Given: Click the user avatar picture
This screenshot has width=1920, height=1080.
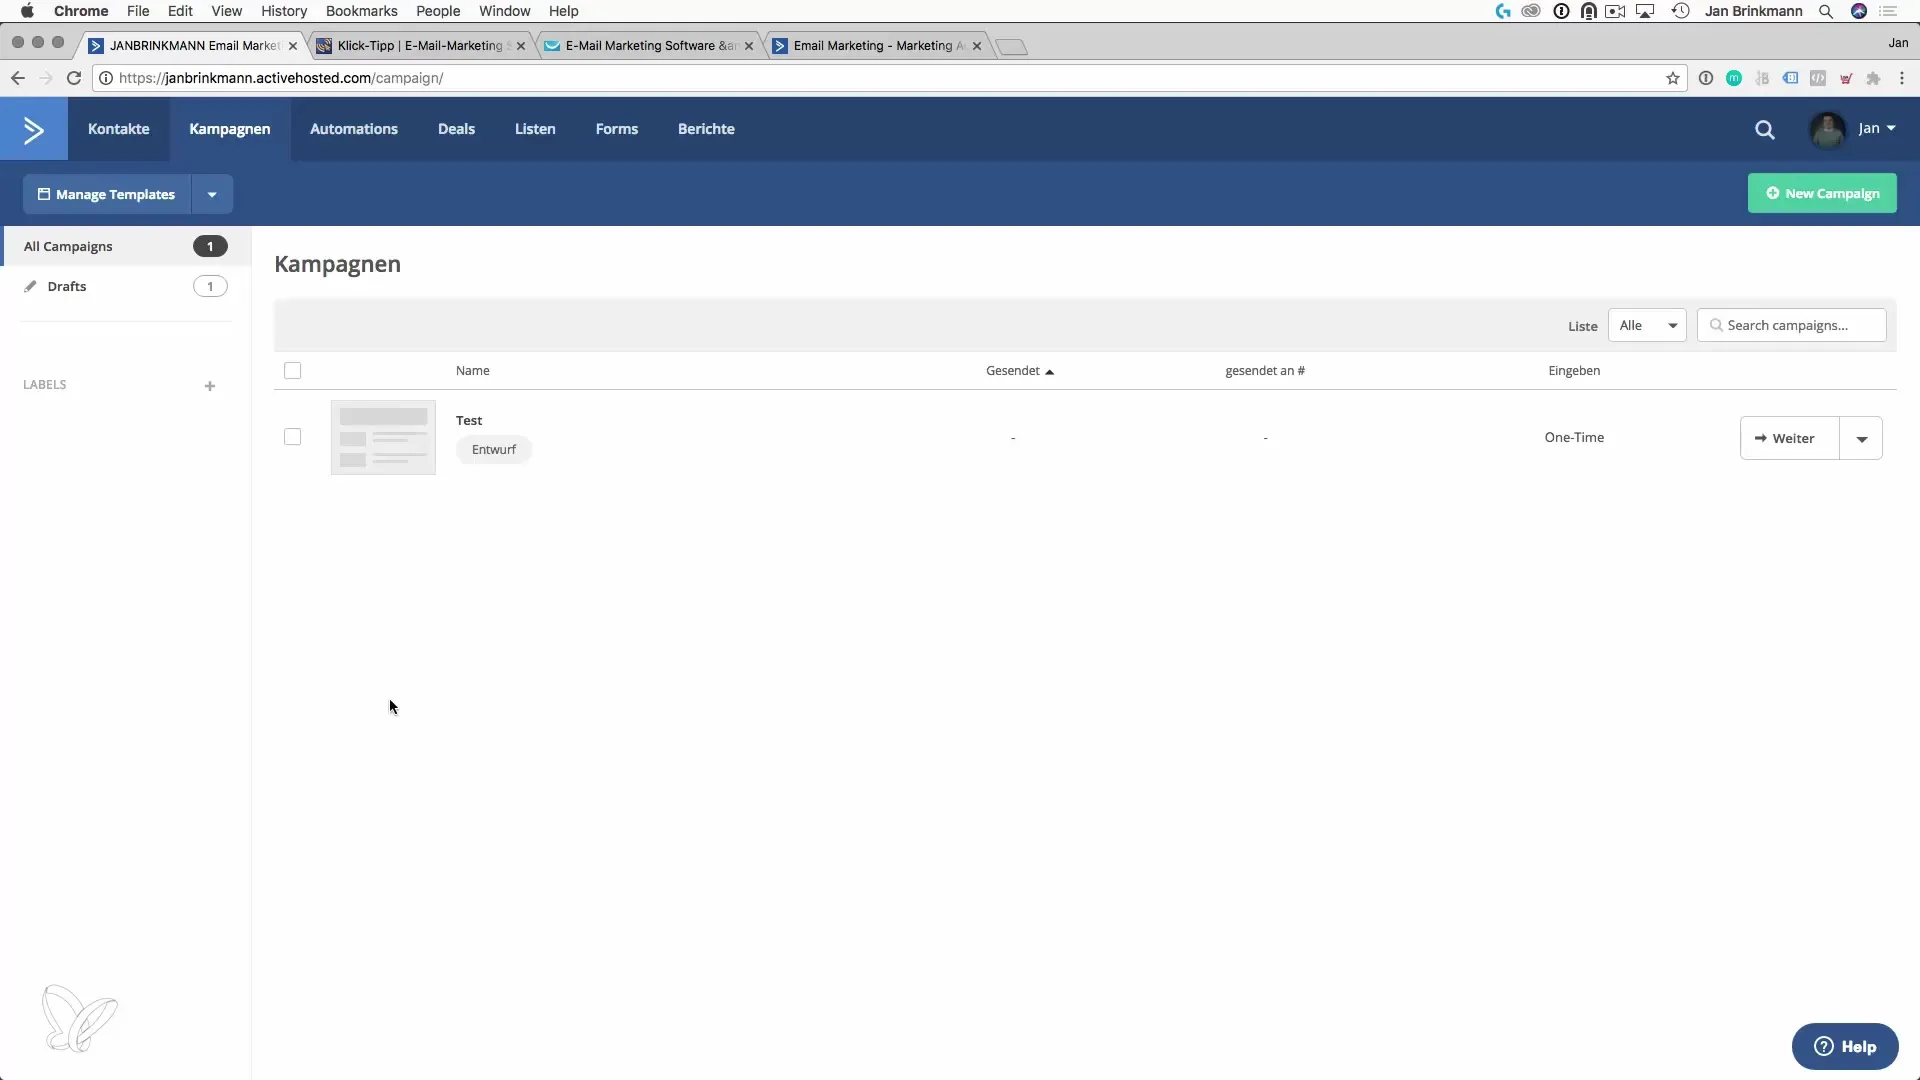Looking at the screenshot, I should [1828, 130].
